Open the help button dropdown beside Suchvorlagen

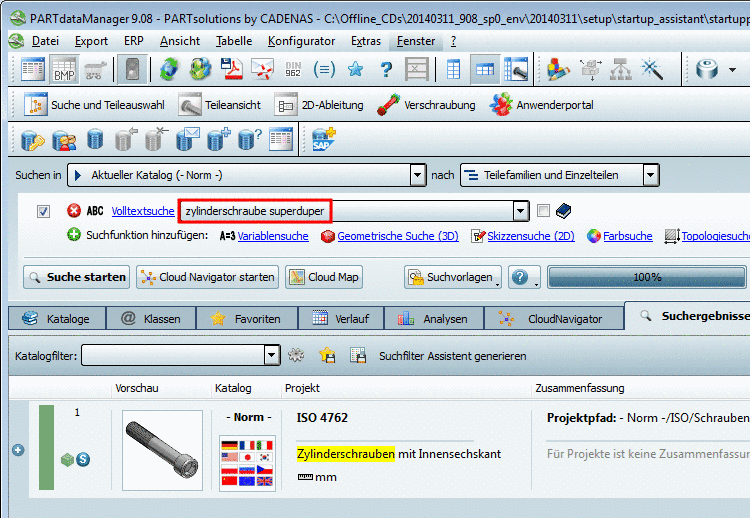(x=524, y=277)
